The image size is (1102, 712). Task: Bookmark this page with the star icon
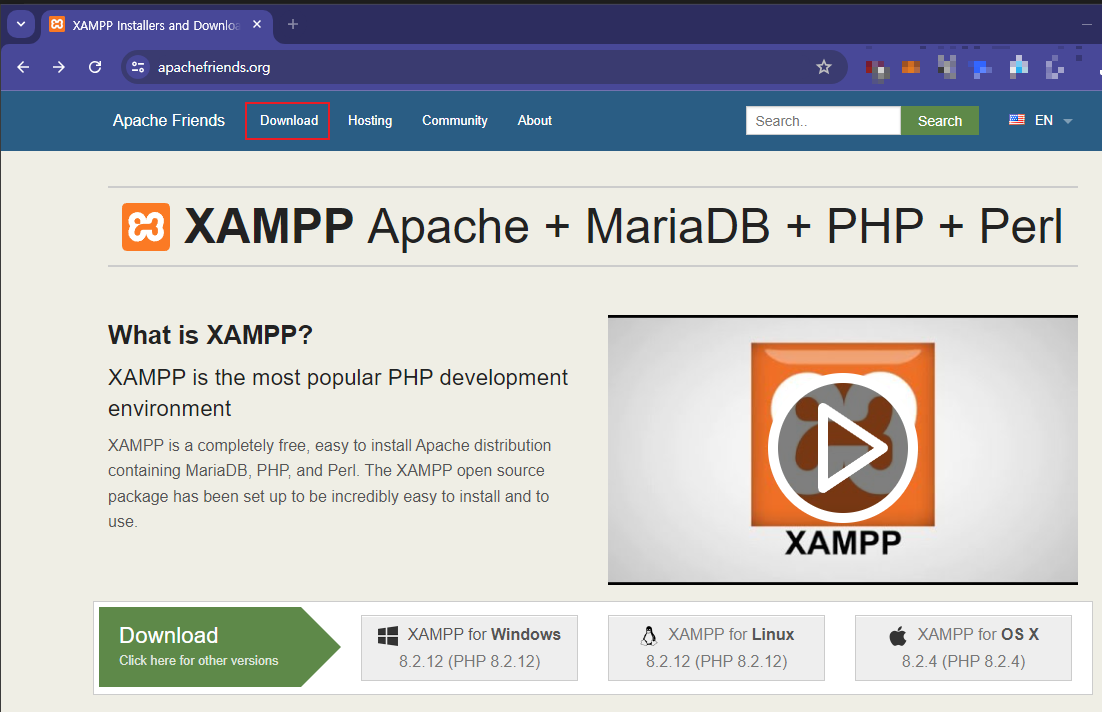824,67
